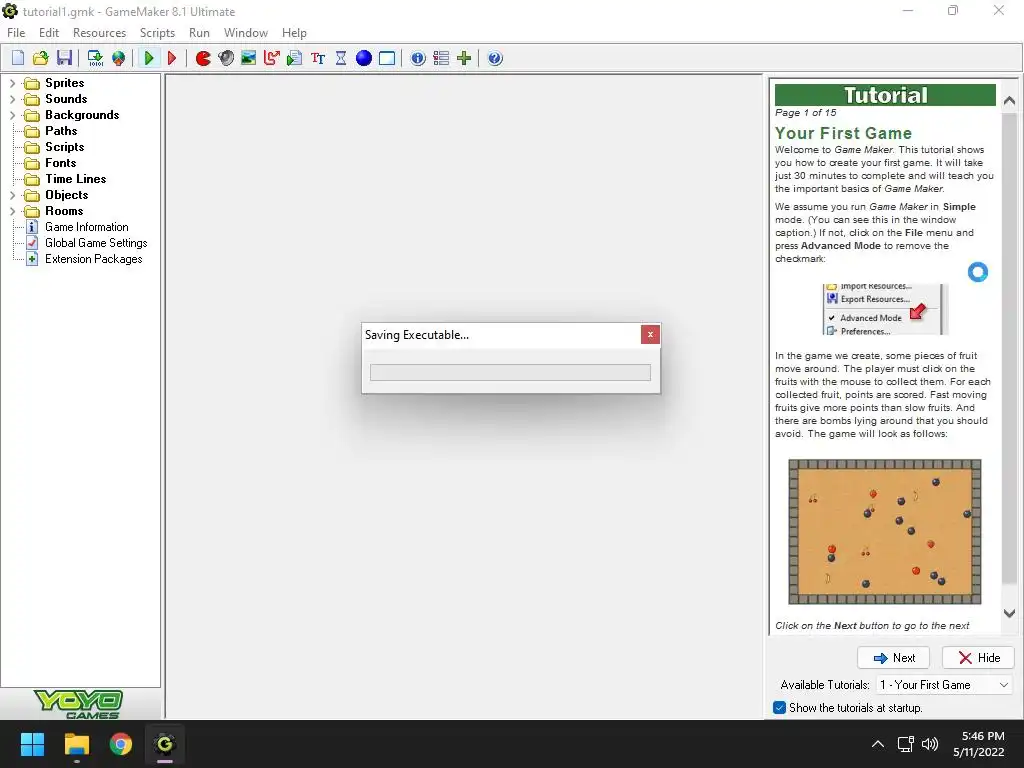Viewport: 1024px width, 768px height.
Task: Create an object with the blue ball icon
Action: pyautogui.click(x=364, y=58)
